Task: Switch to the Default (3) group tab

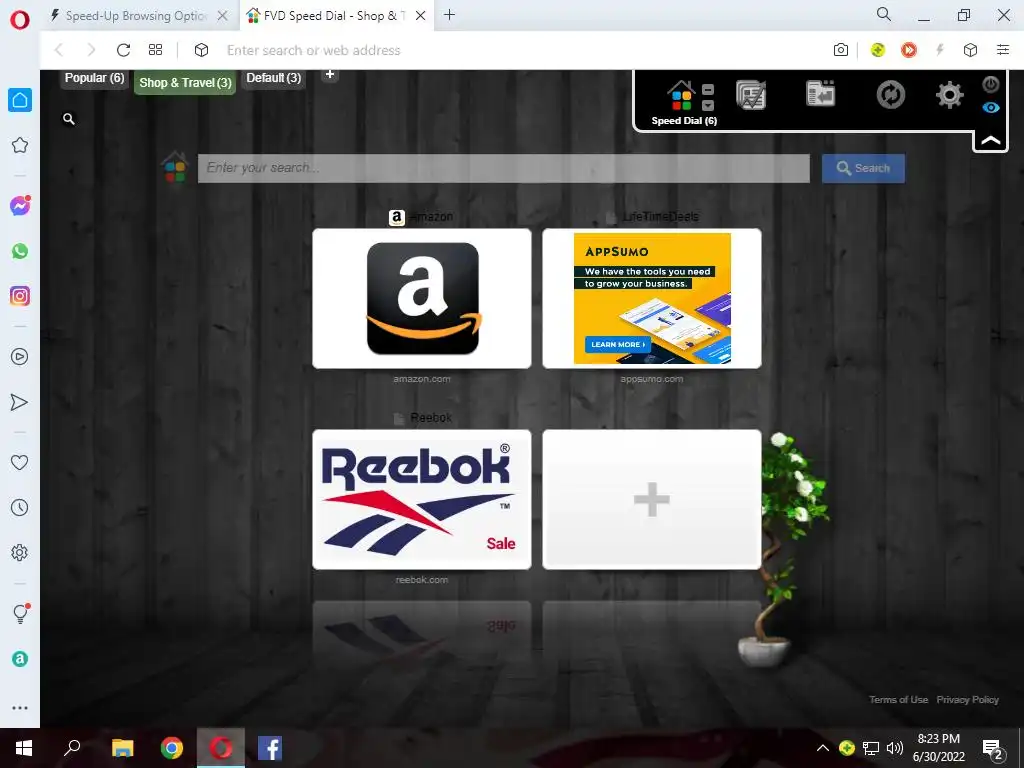Action: [273, 78]
